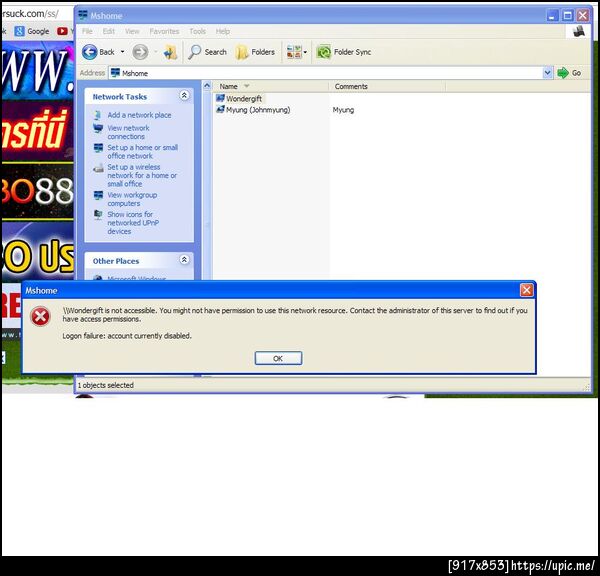This screenshot has height=576, width=600.
Task: Click the green Go arrow
Action: [x=563, y=73]
